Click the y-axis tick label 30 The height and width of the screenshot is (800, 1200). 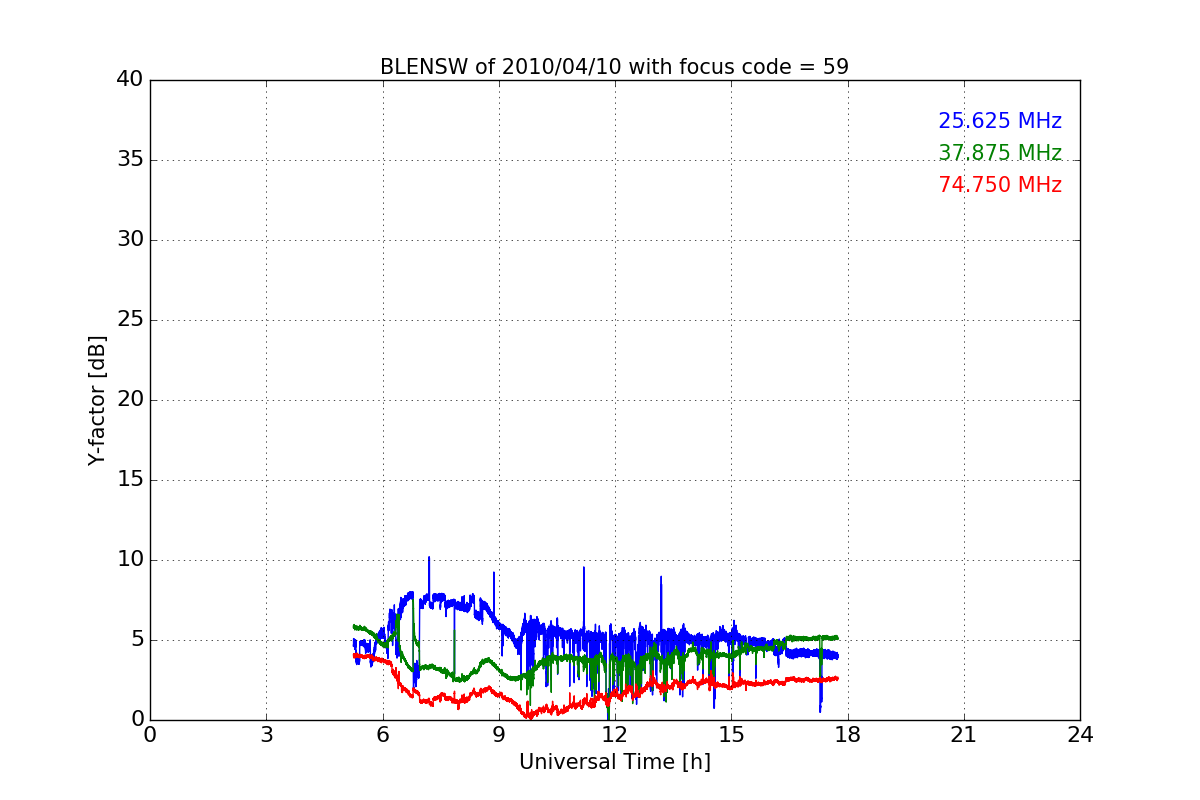pos(130,240)
